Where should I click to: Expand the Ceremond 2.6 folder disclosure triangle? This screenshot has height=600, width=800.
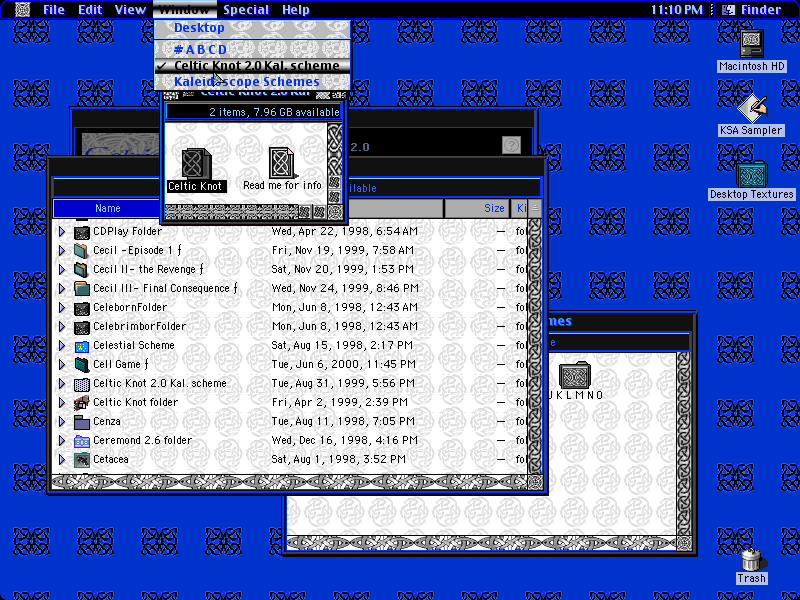[x=62, y=441]
